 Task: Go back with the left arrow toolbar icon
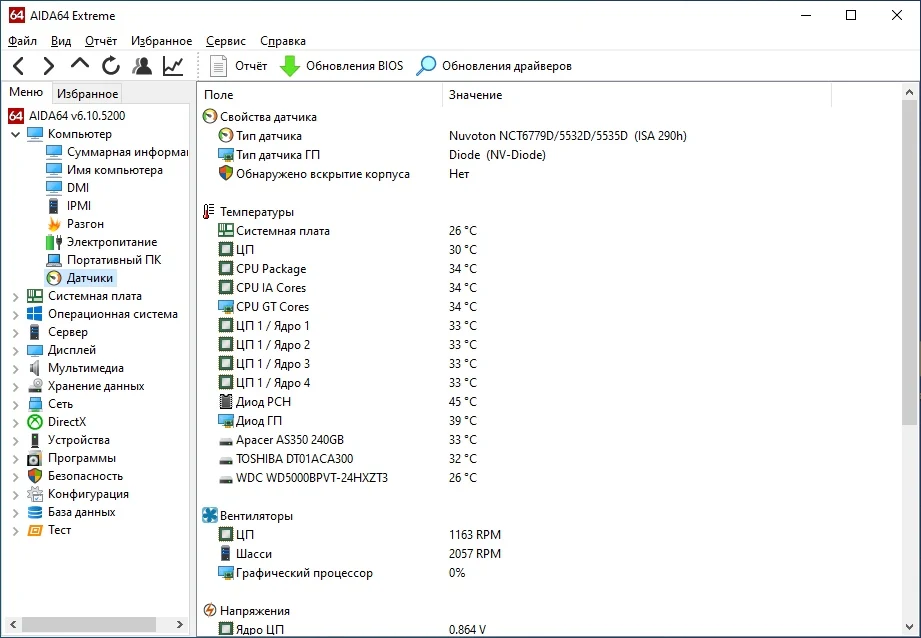click(19, 66)
